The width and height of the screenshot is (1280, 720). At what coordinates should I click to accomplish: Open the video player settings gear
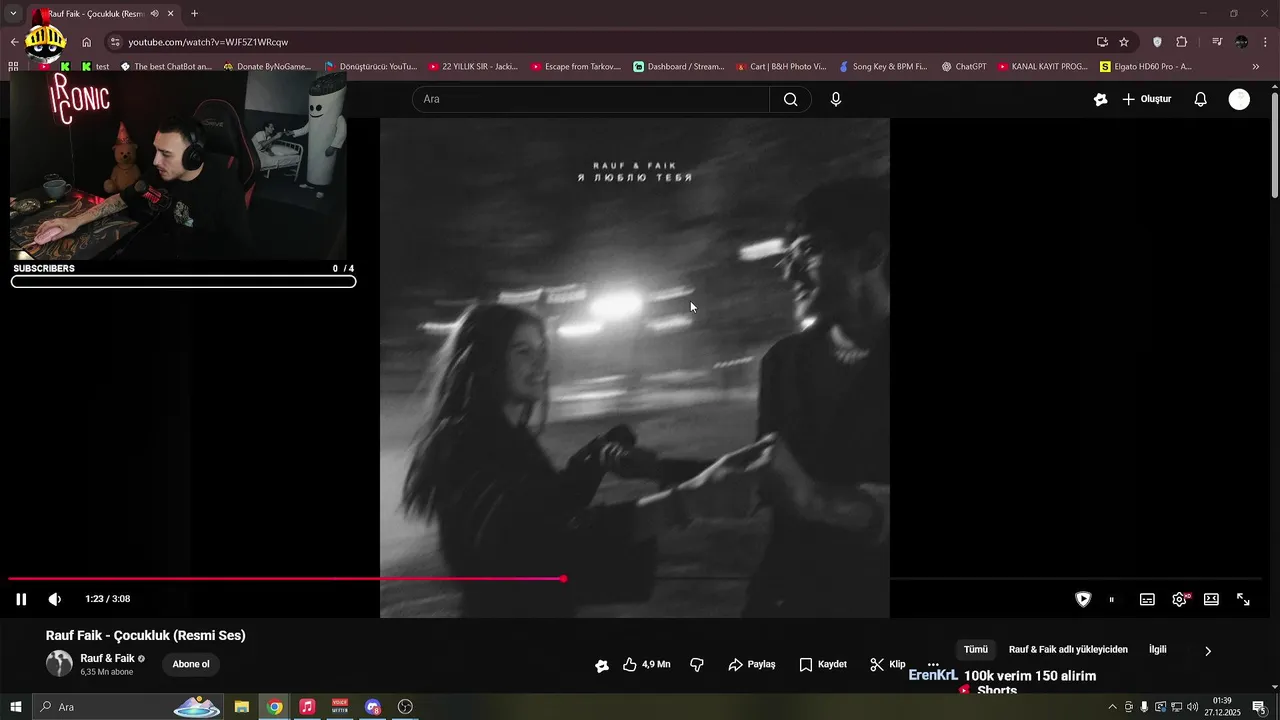point(1180,599)
